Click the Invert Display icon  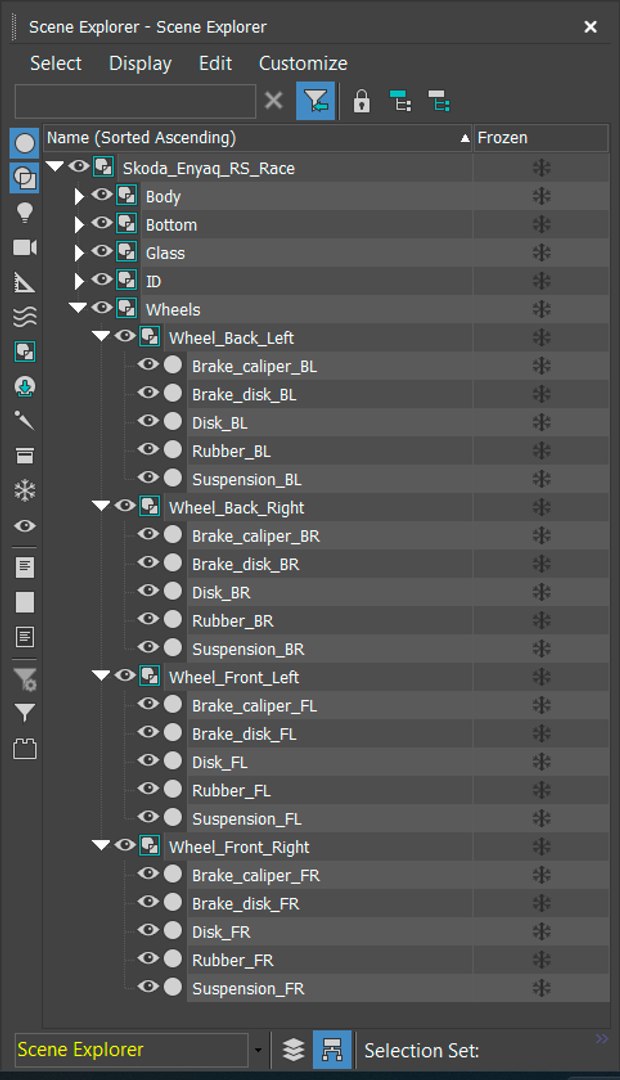[x=25, y=636]
